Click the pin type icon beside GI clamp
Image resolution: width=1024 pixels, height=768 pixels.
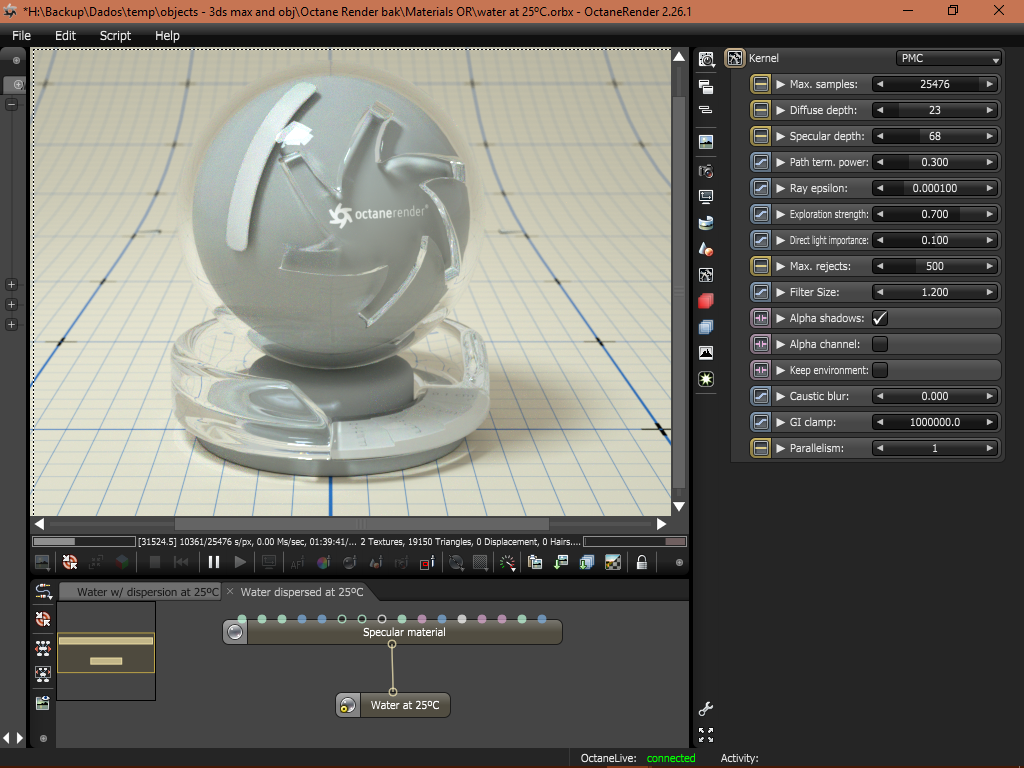tap(760, 422)
